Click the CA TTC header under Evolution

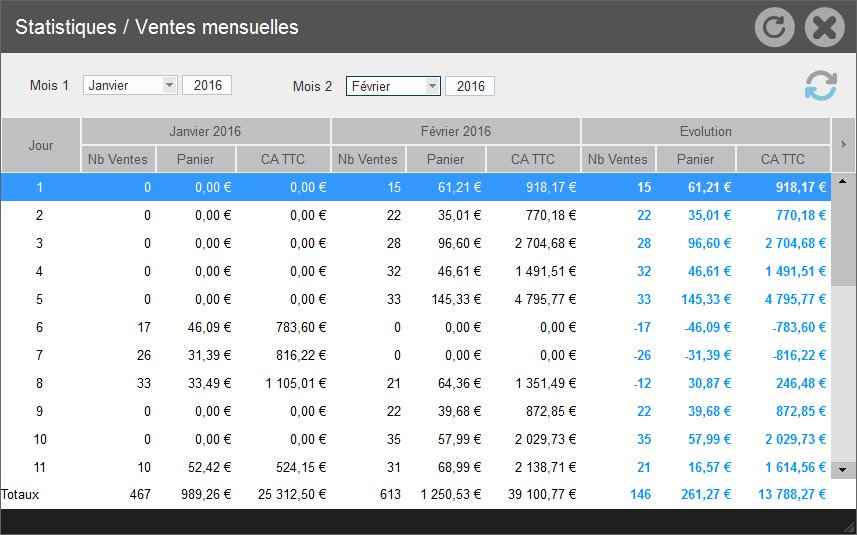point(782,159)
